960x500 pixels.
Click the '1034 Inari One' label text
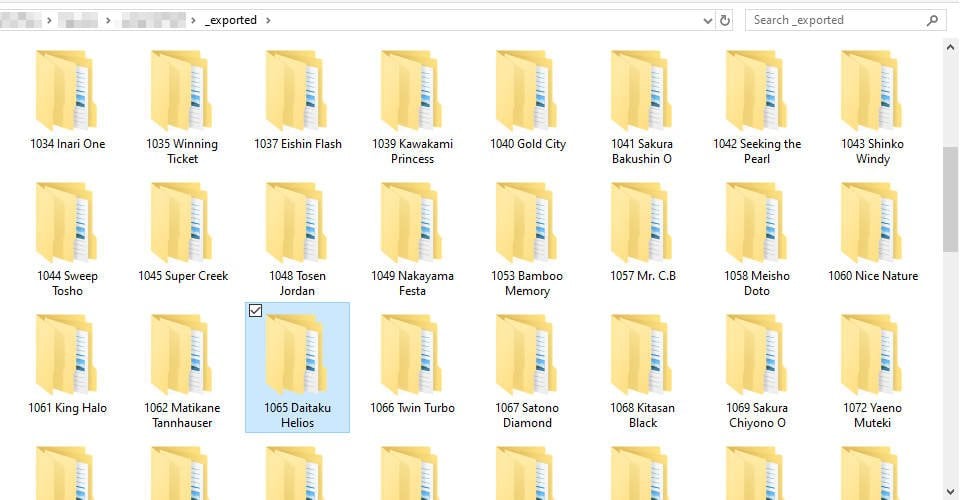point(67,144)
